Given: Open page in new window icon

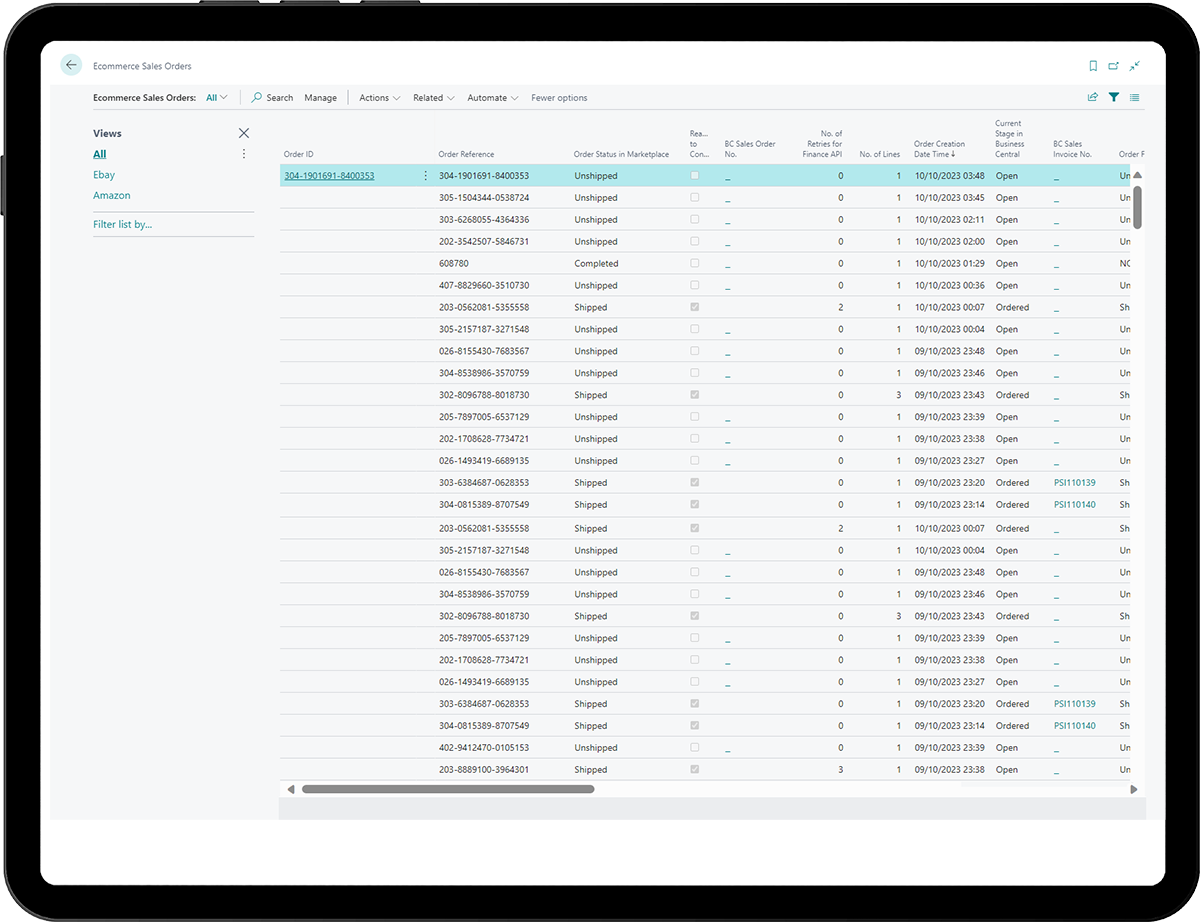Looking at the screenshot, I should point(1114,66).
